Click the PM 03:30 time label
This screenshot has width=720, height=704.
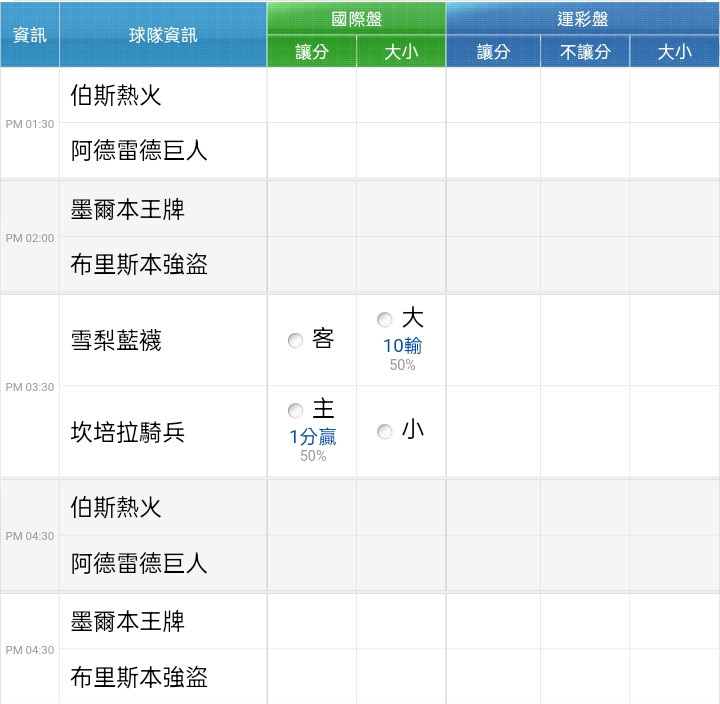pos(30,387)
